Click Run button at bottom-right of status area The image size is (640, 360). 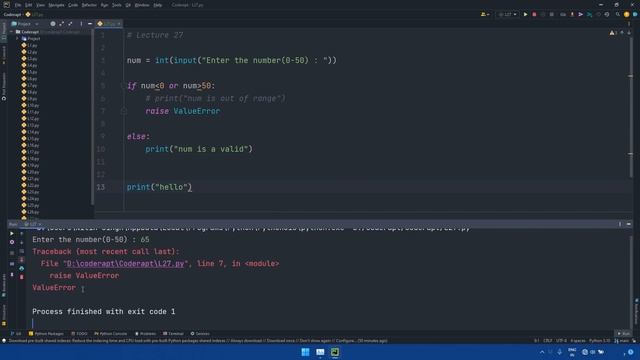[623, 333]
